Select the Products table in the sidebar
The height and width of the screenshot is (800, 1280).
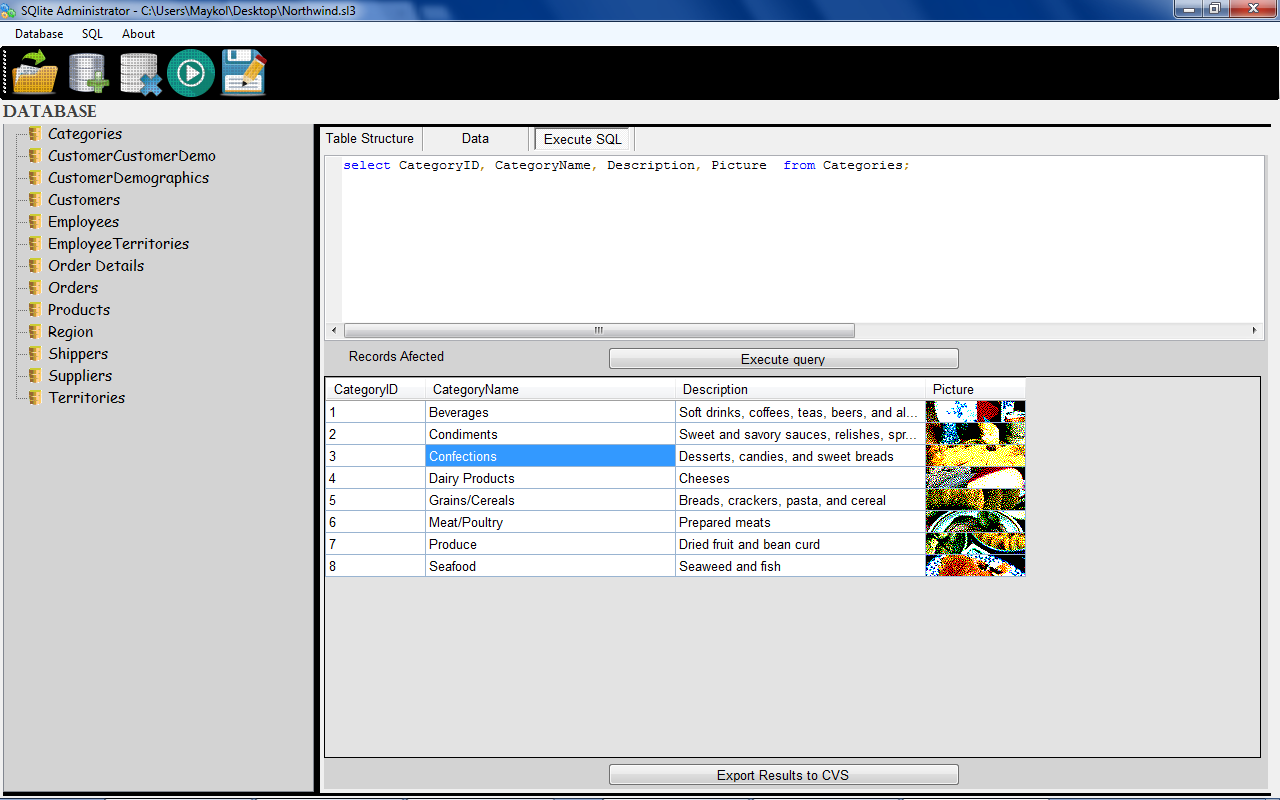[79, 309]
